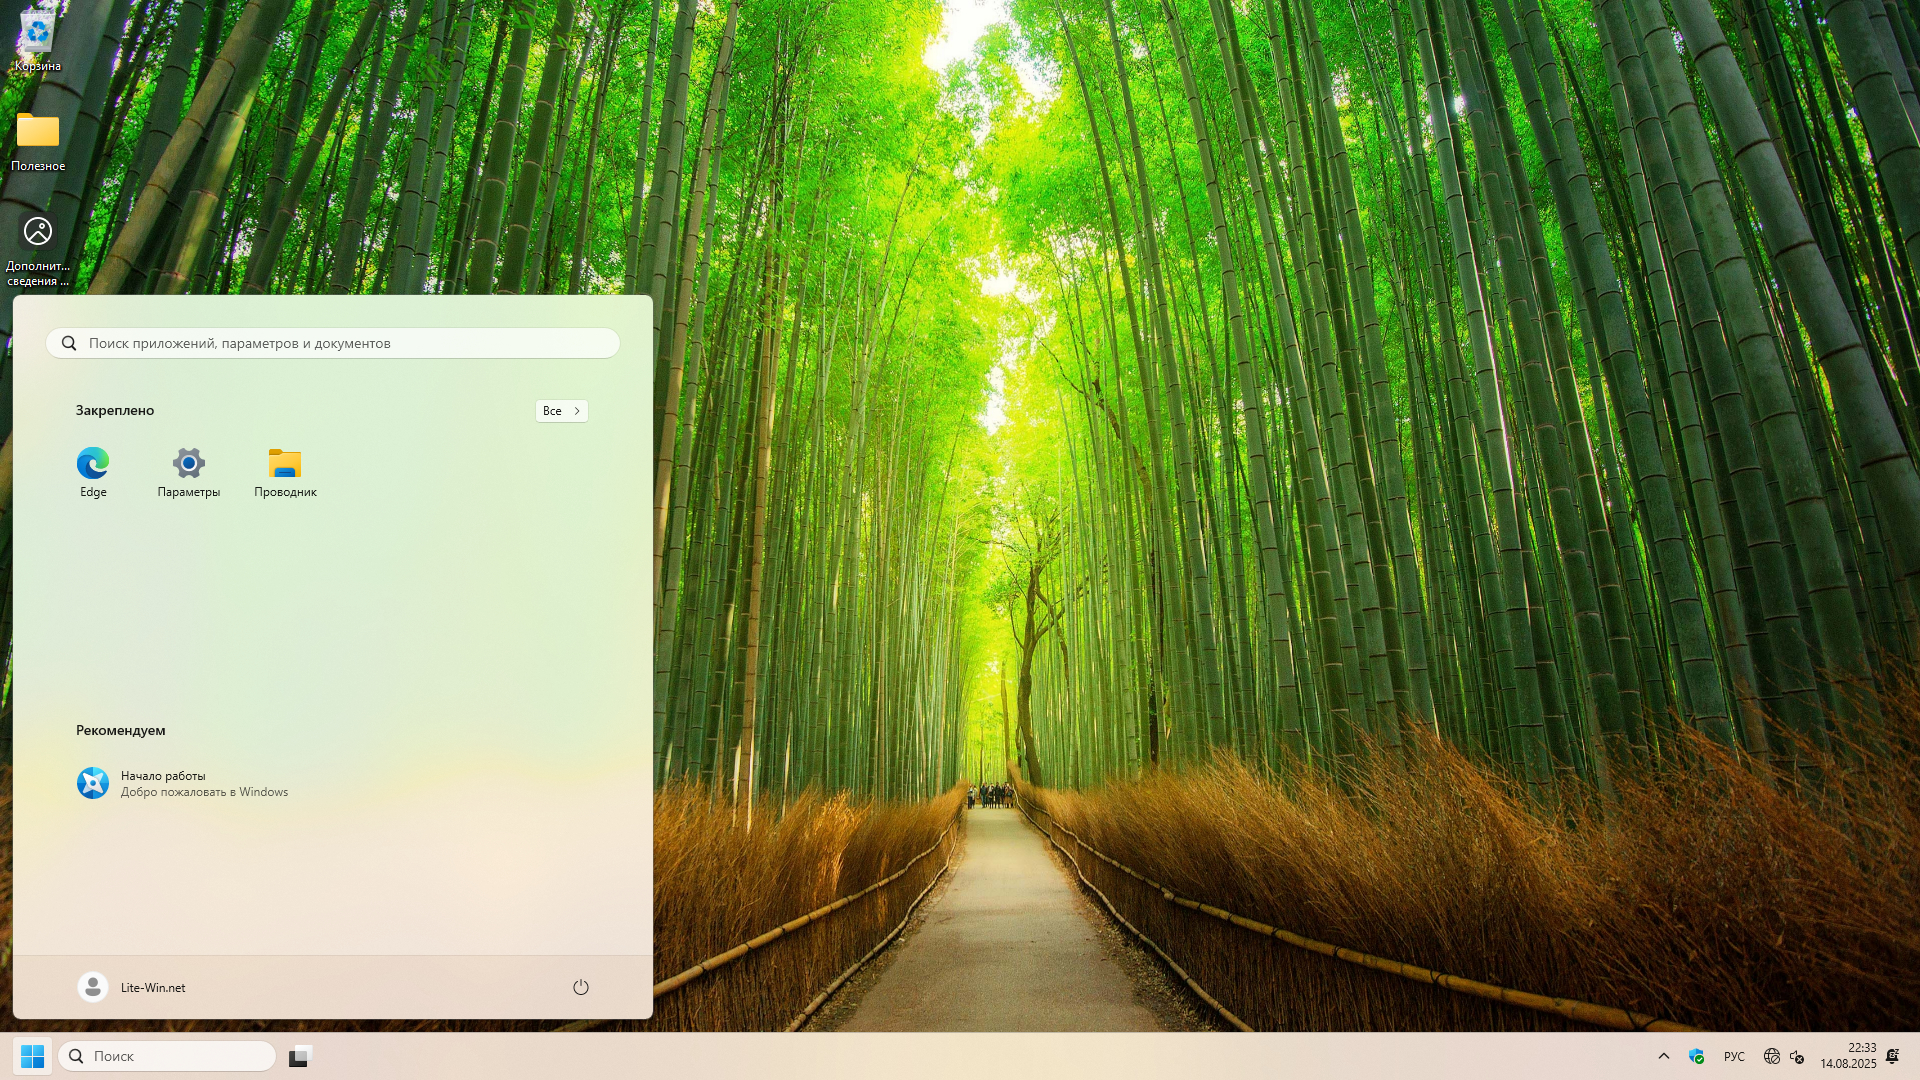Open network globe icon in tray
Viewport: 1920px width, 1080px height.
click(x=1772, y=1057)
